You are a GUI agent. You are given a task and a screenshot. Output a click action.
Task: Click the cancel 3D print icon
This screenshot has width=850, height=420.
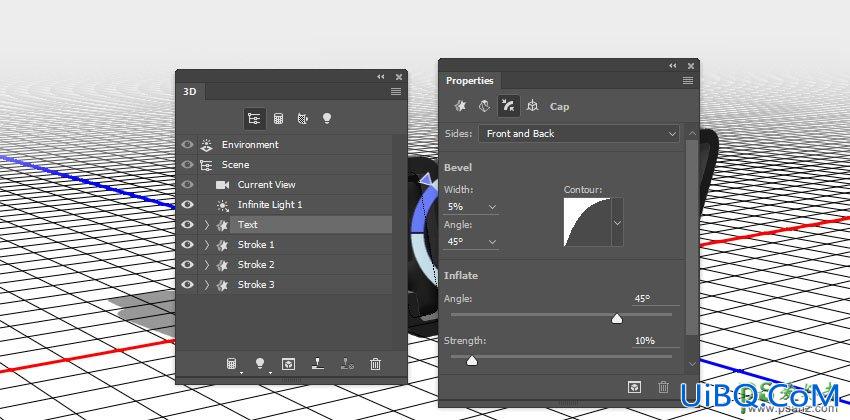(x=347, y=364)
